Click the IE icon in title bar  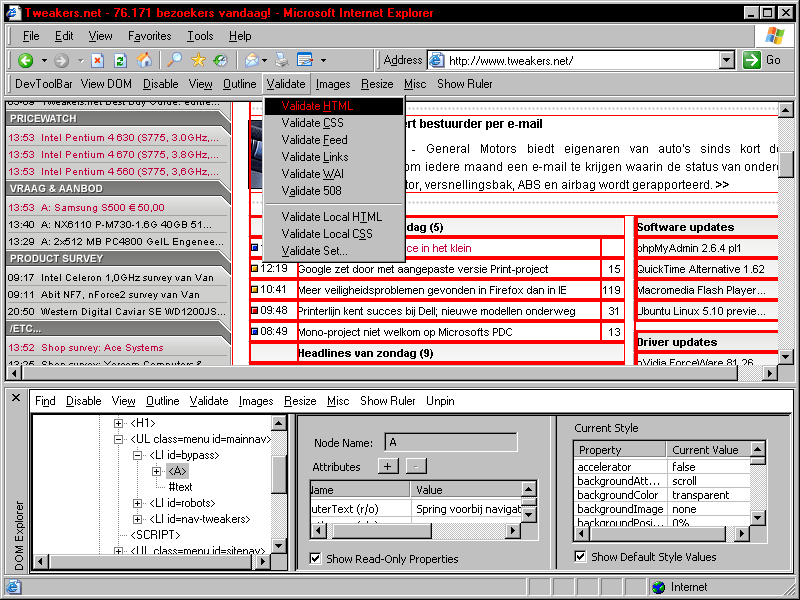coord(13,12)
